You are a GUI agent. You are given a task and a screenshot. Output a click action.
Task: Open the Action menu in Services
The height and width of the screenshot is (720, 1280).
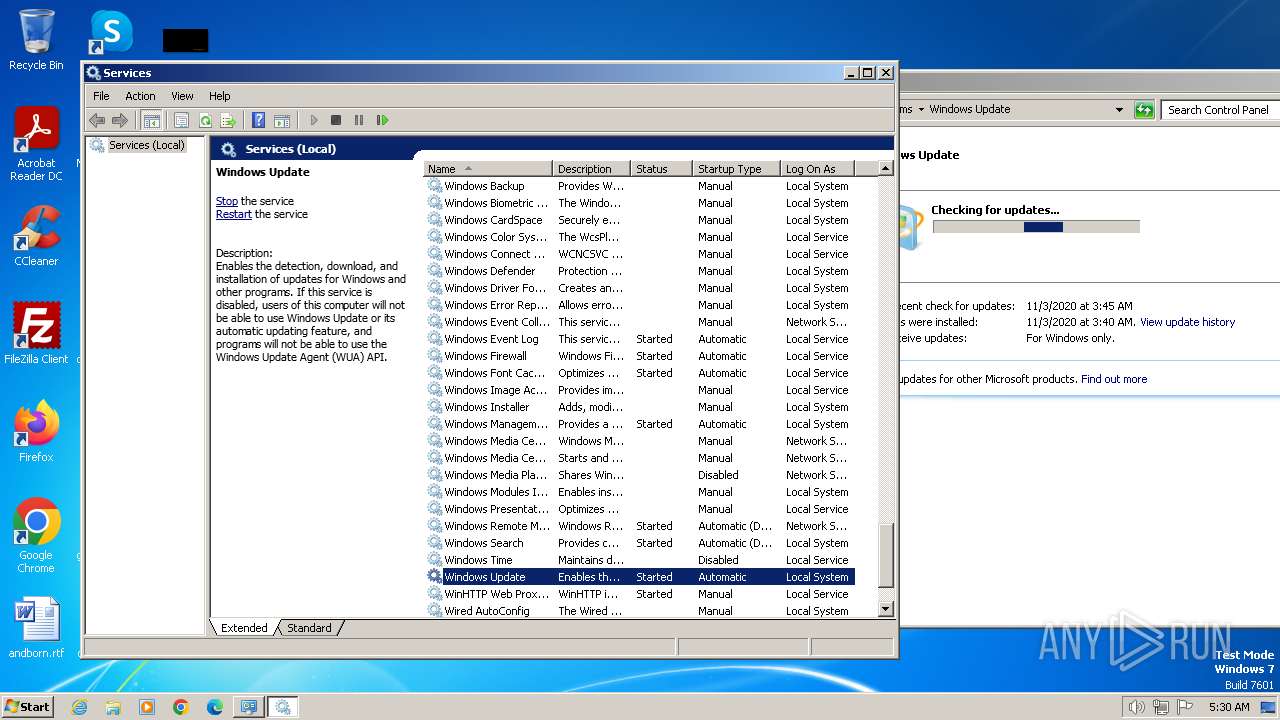pos(140,96)
